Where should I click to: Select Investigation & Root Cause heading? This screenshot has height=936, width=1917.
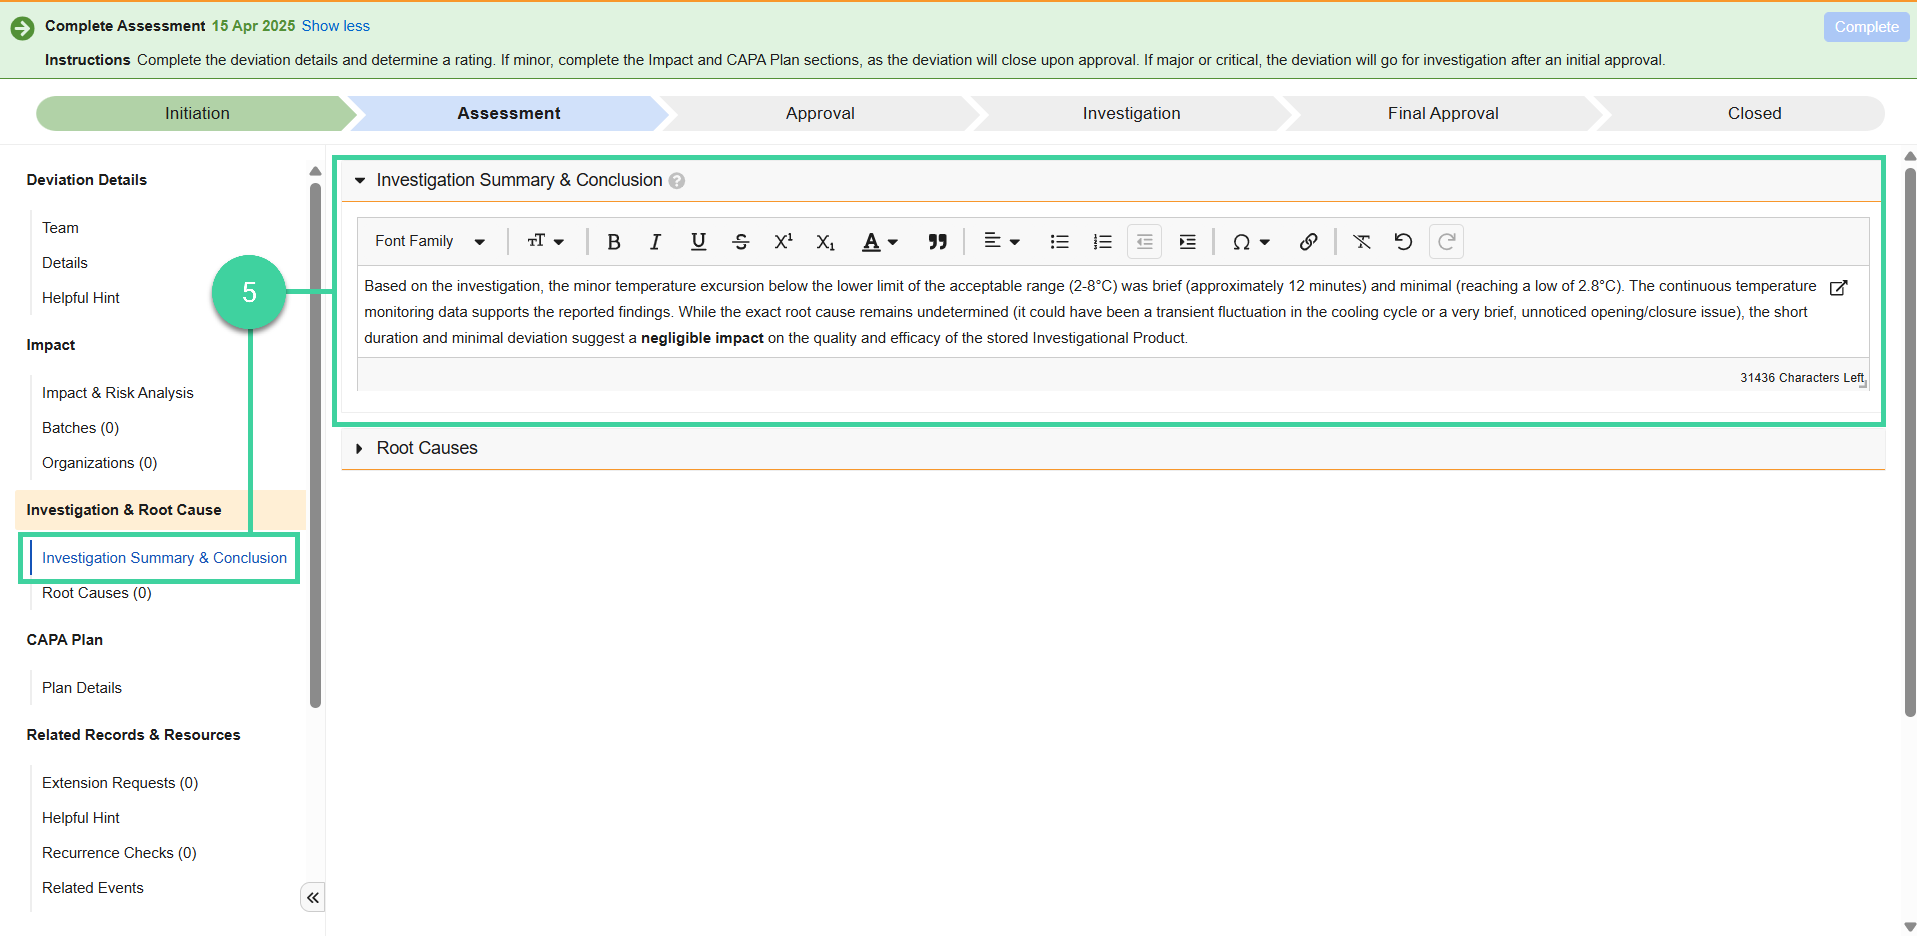[x=160, y=510]
